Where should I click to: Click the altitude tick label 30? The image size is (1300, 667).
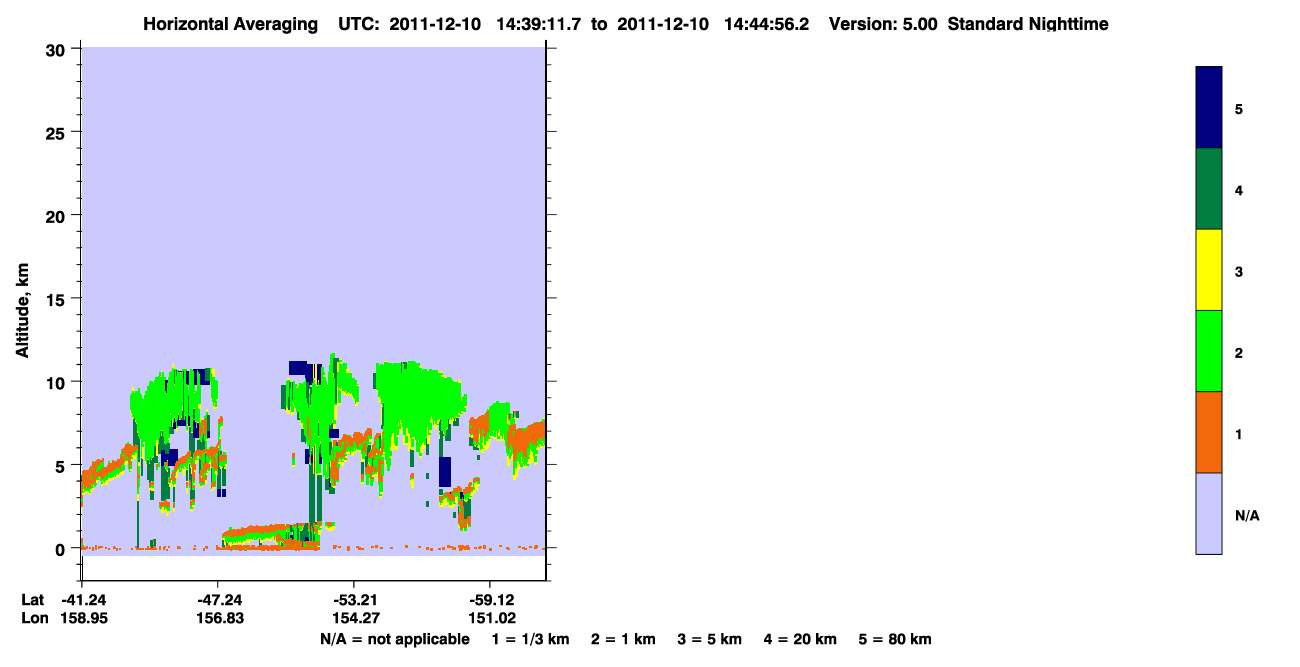tap(57, 49)
